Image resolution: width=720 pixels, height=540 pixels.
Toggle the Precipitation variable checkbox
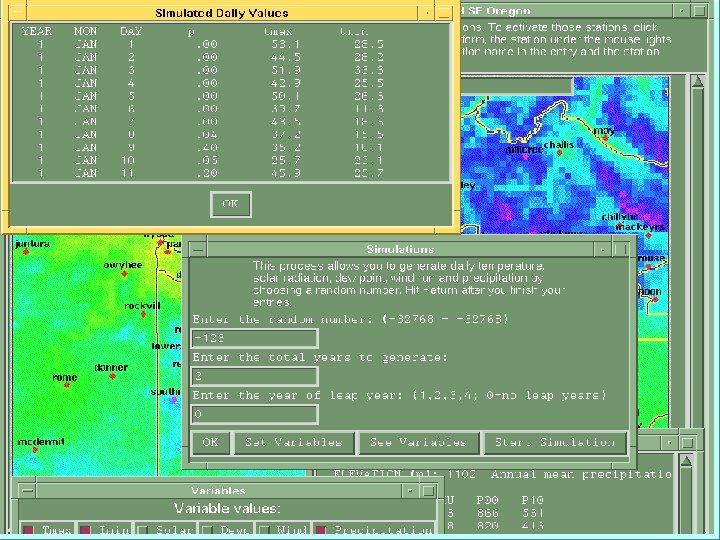coord(321,530)
